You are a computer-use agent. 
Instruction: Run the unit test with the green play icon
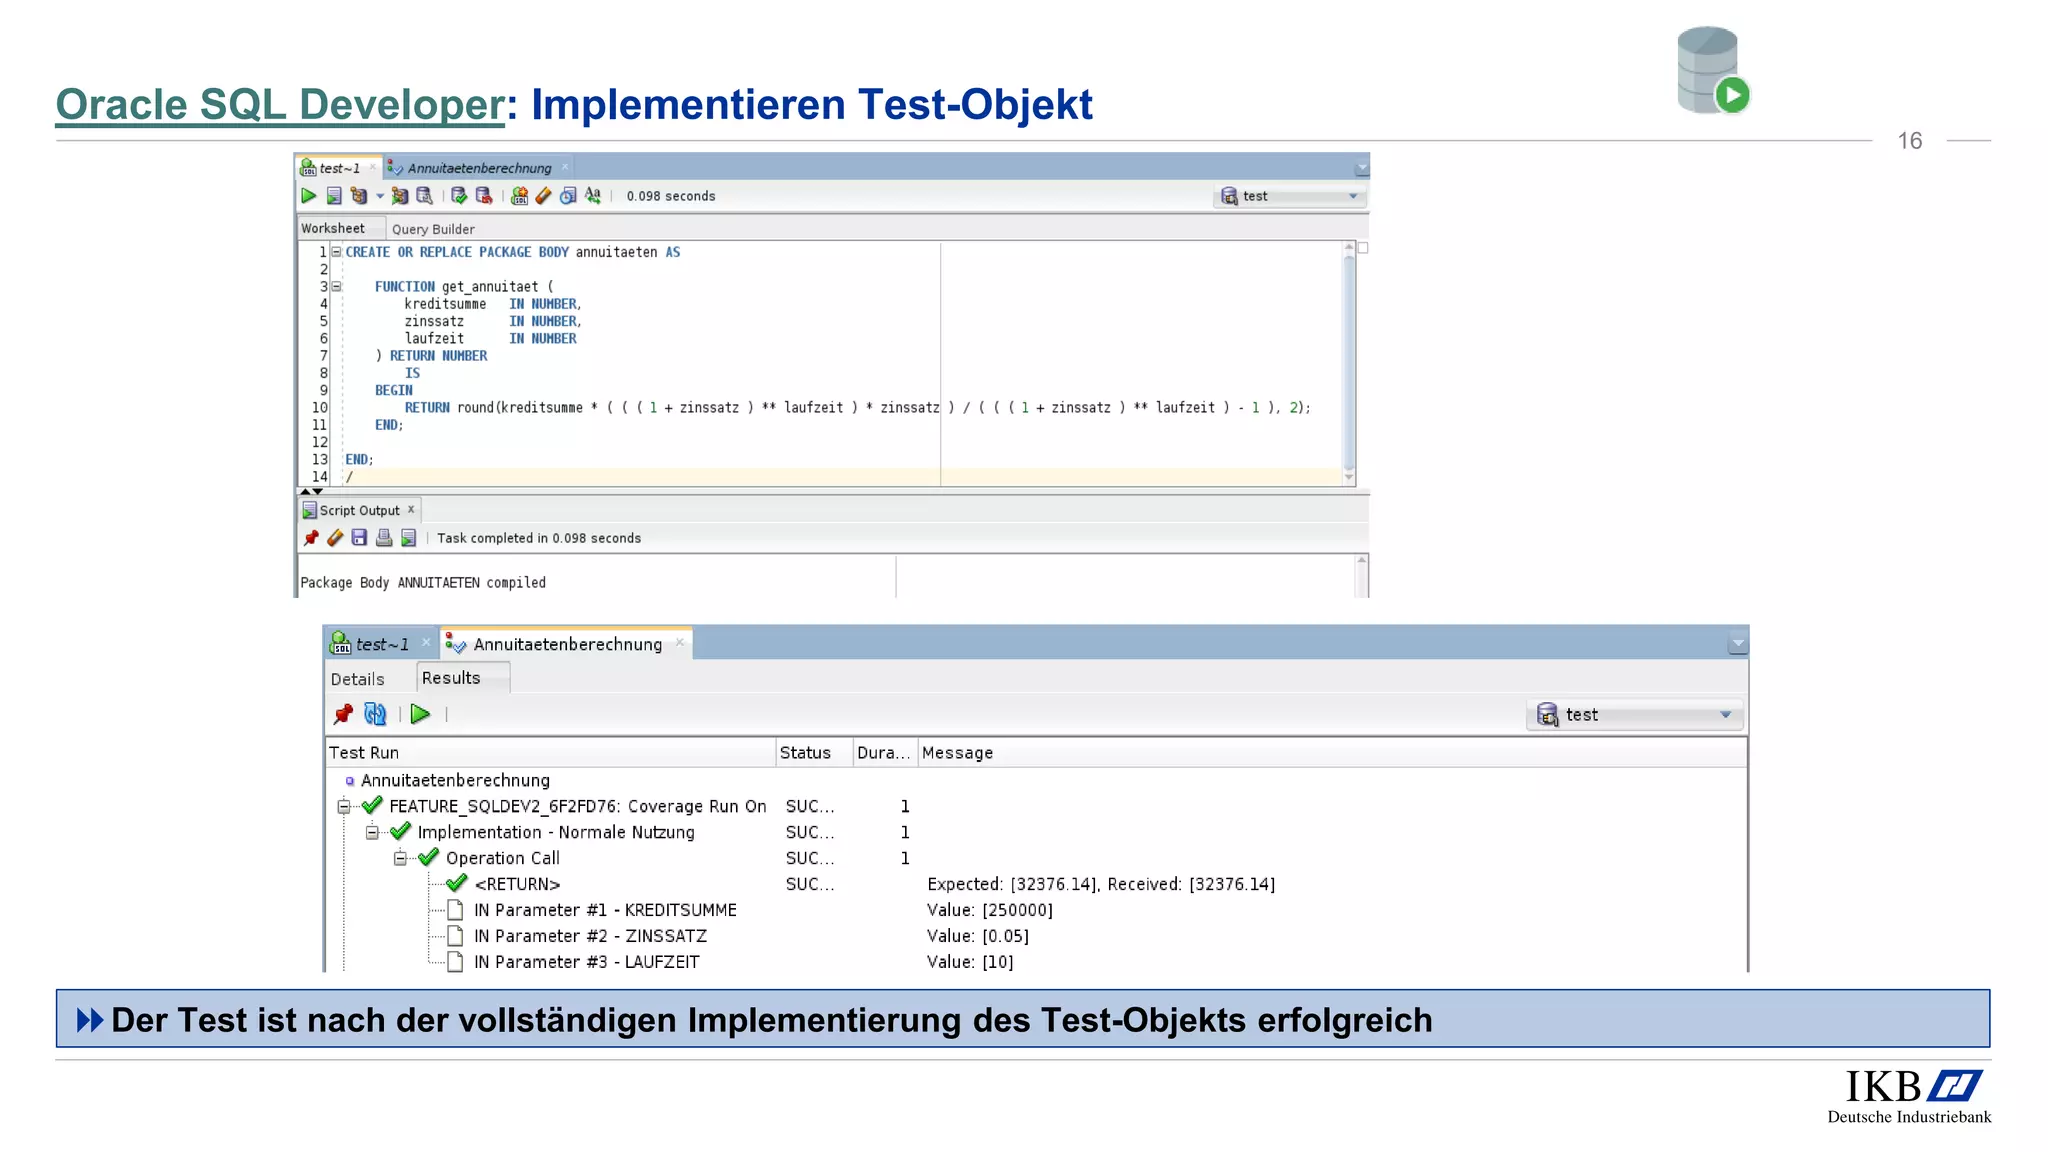[421, 714]
